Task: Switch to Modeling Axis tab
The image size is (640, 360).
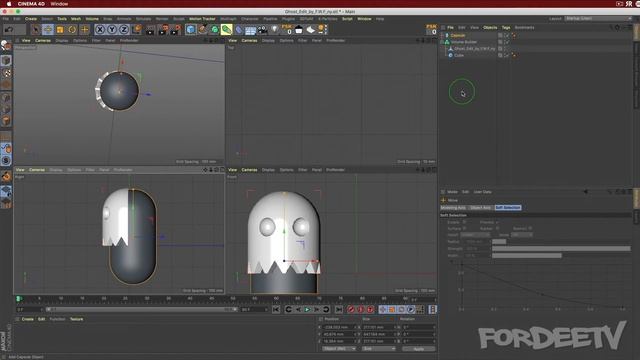Action: click(453, 208)
